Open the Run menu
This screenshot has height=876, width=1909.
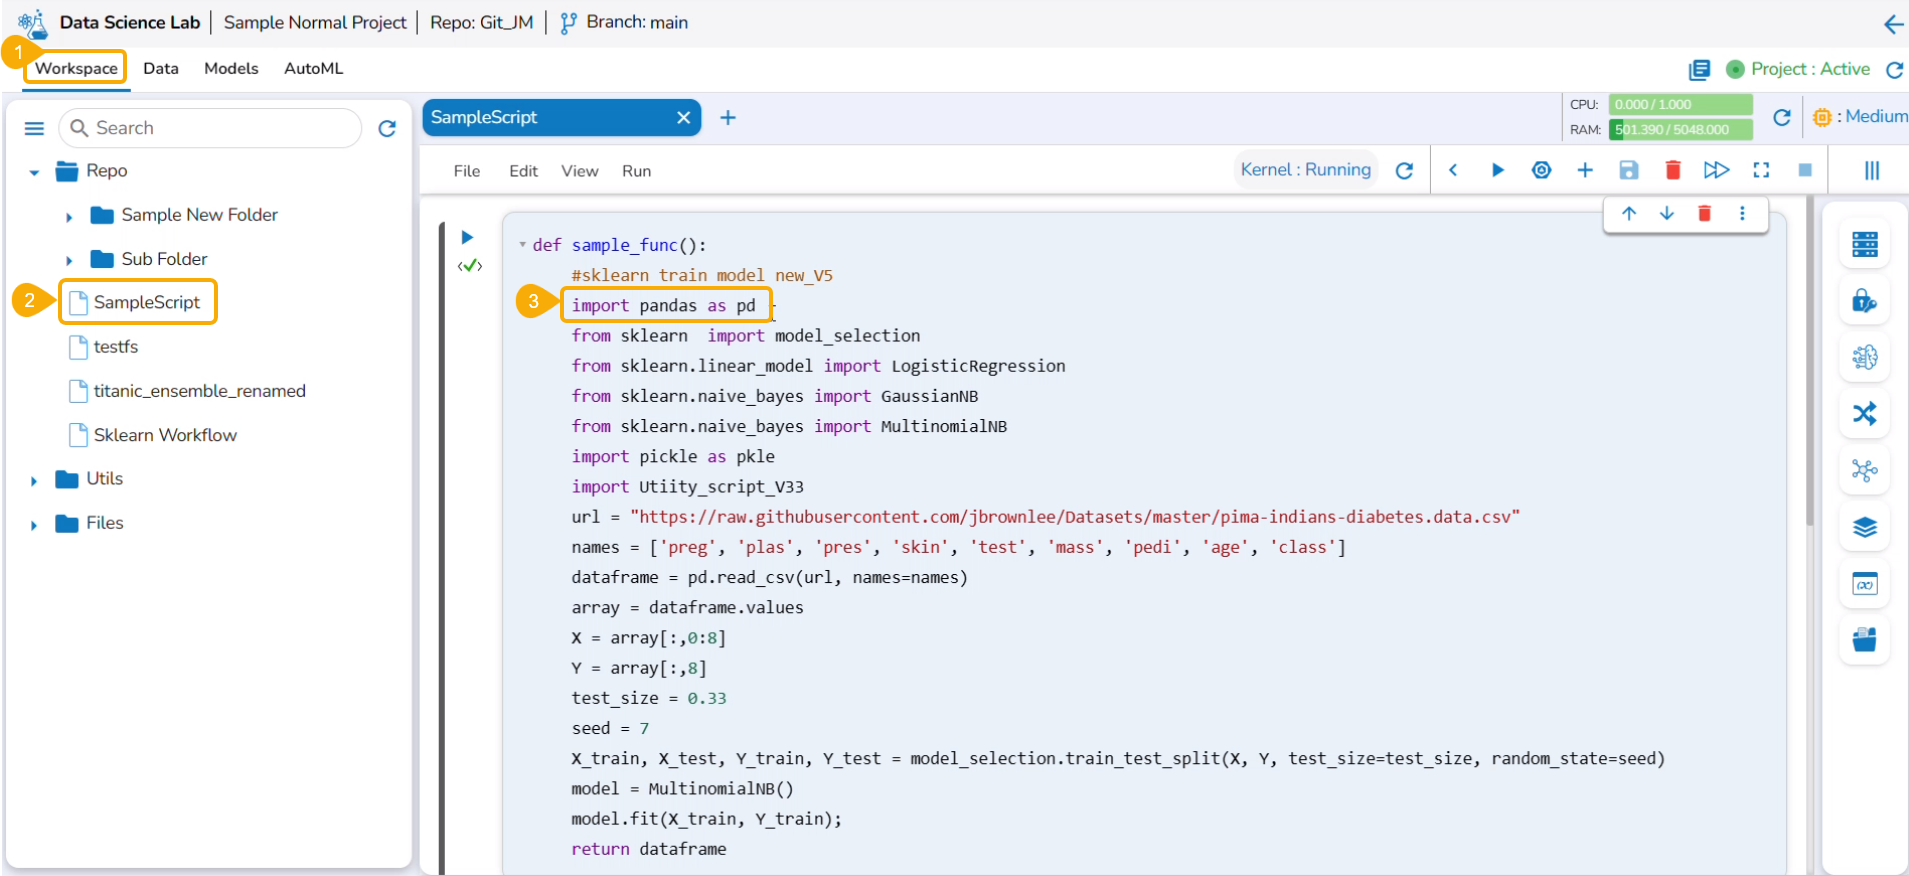(636, 171)
